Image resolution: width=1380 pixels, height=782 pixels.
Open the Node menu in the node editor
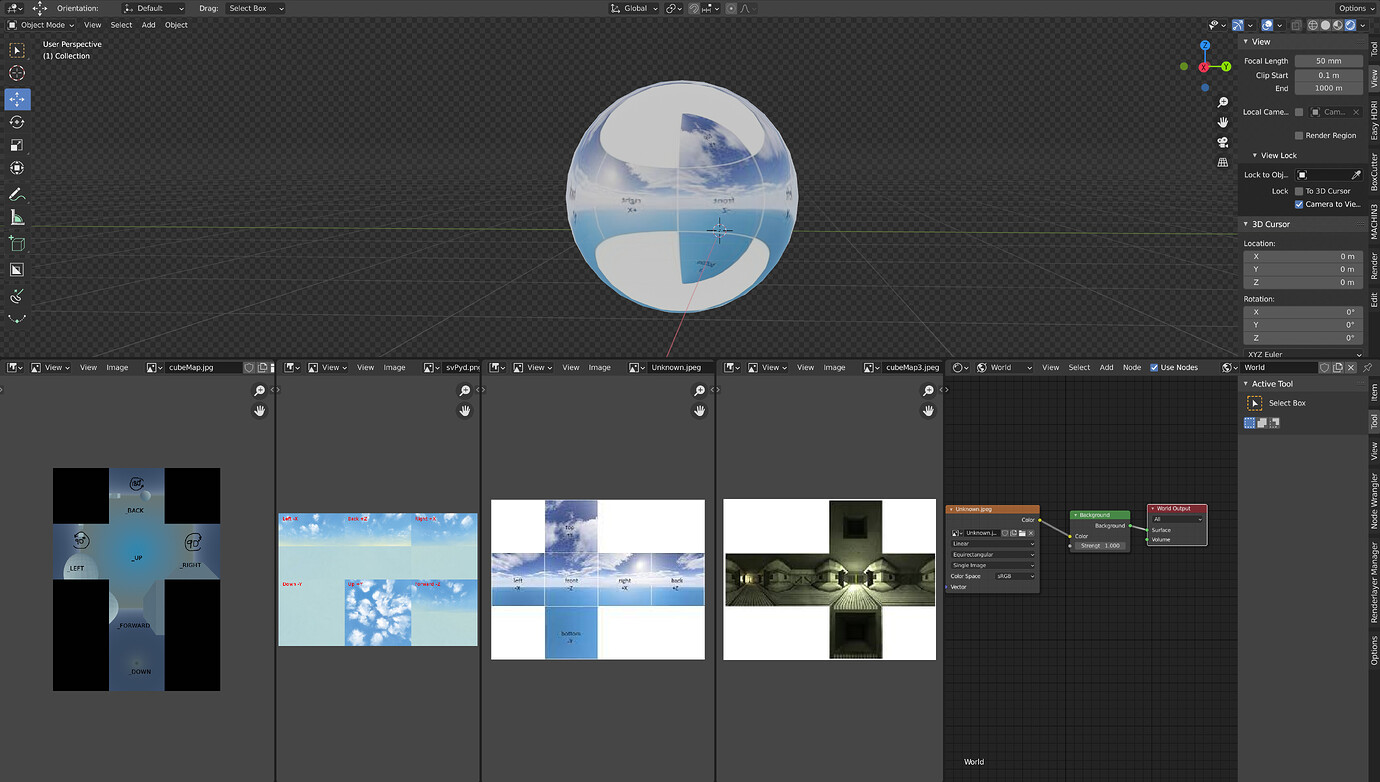tap(1131, 367)
